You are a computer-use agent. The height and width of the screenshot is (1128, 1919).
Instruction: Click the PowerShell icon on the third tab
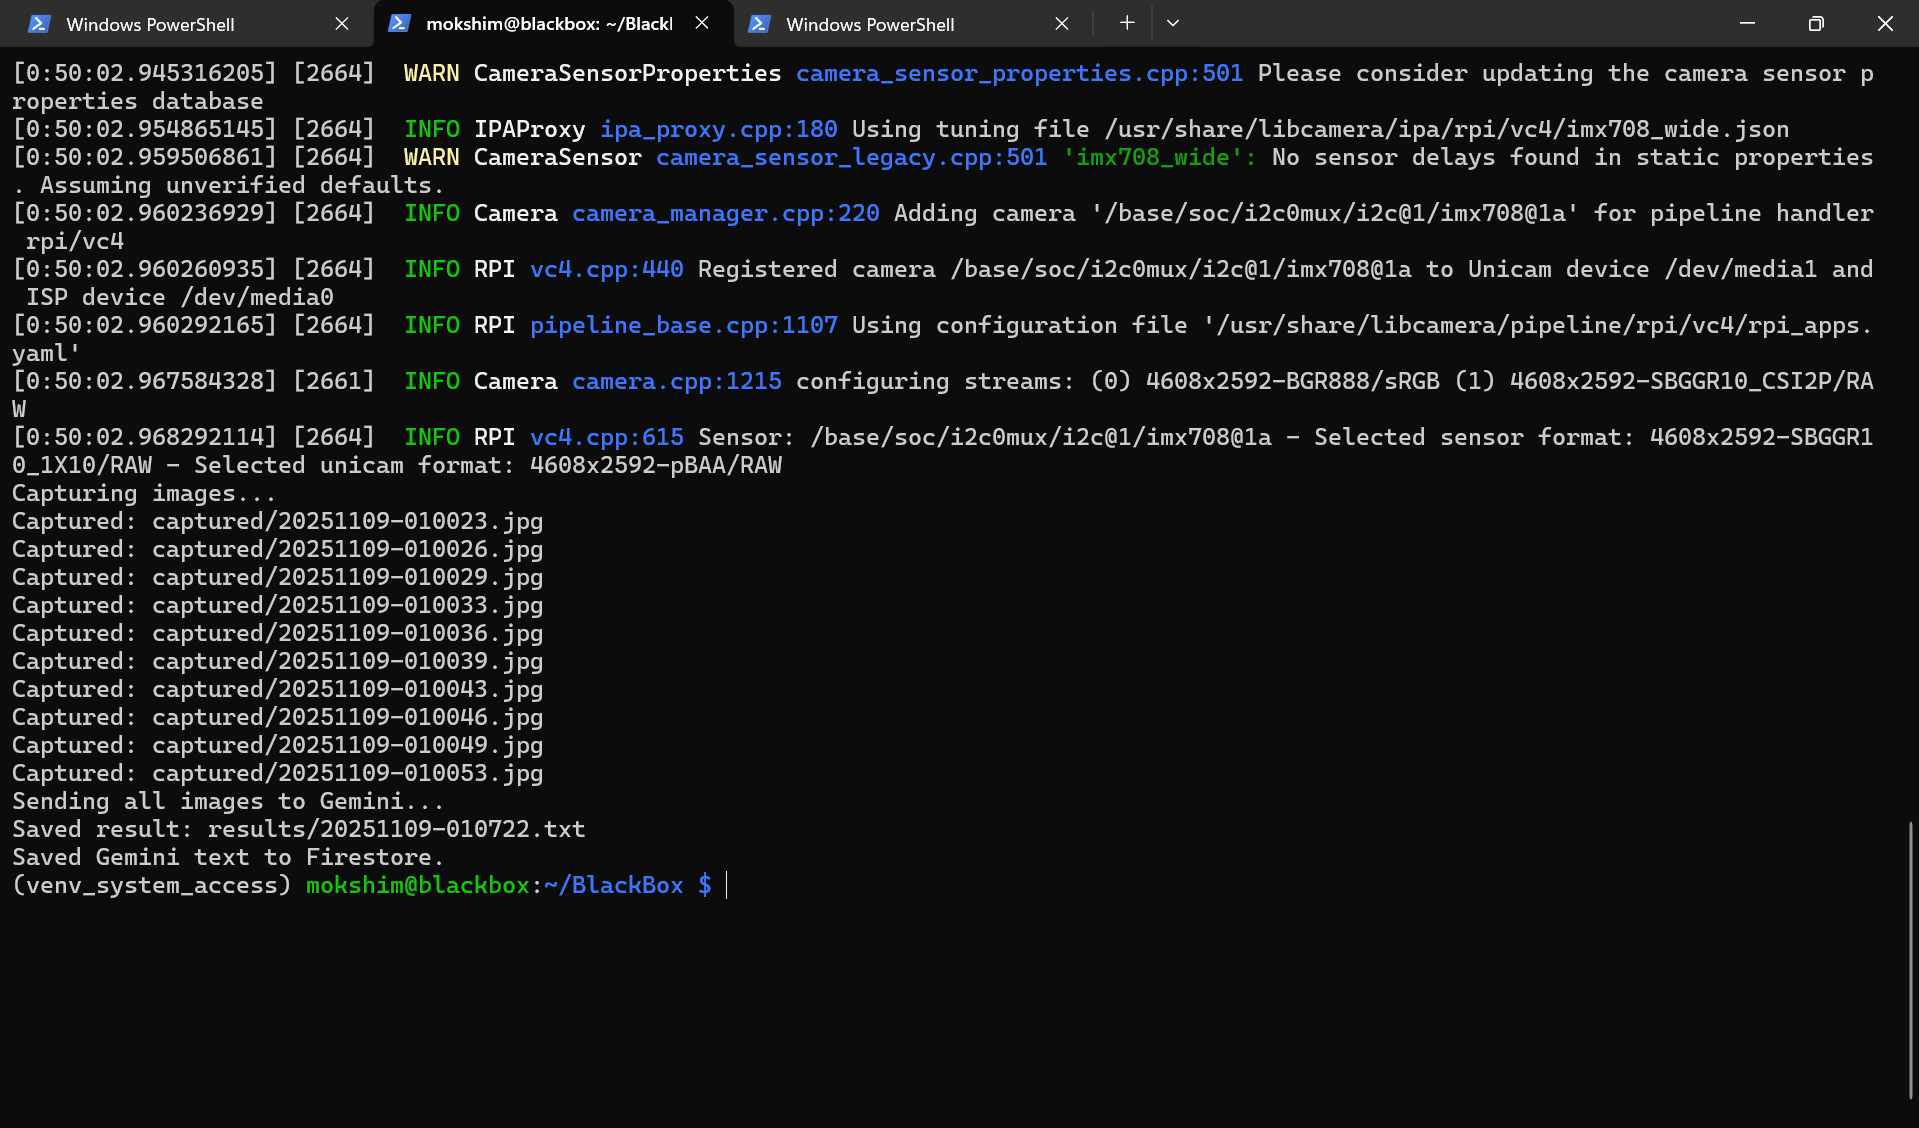(759, 24)
